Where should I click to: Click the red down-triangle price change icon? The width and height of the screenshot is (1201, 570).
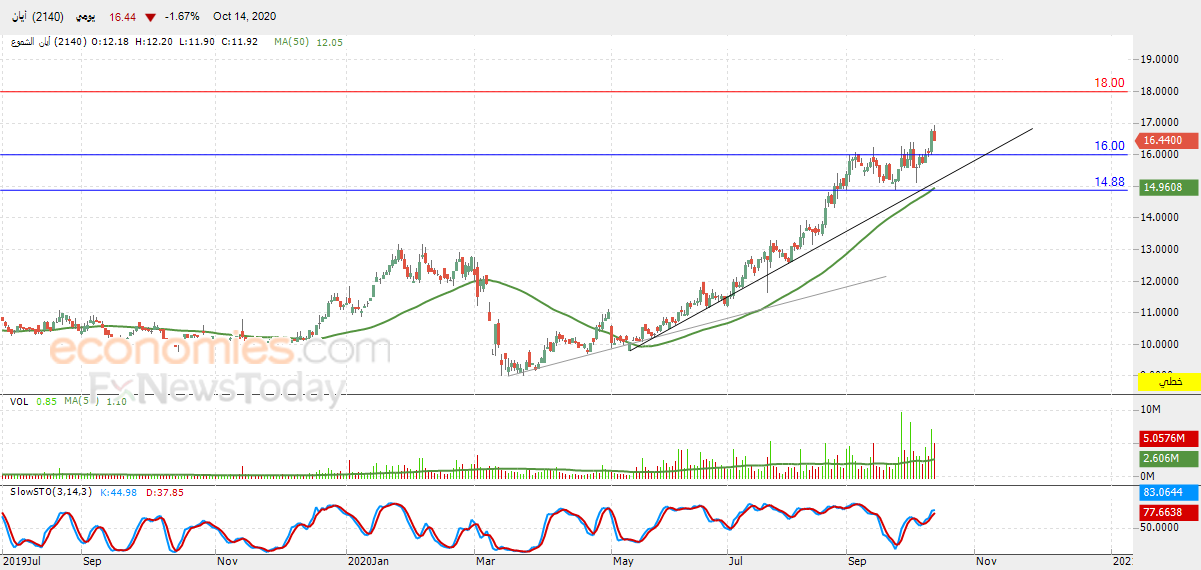pos(149,17)
